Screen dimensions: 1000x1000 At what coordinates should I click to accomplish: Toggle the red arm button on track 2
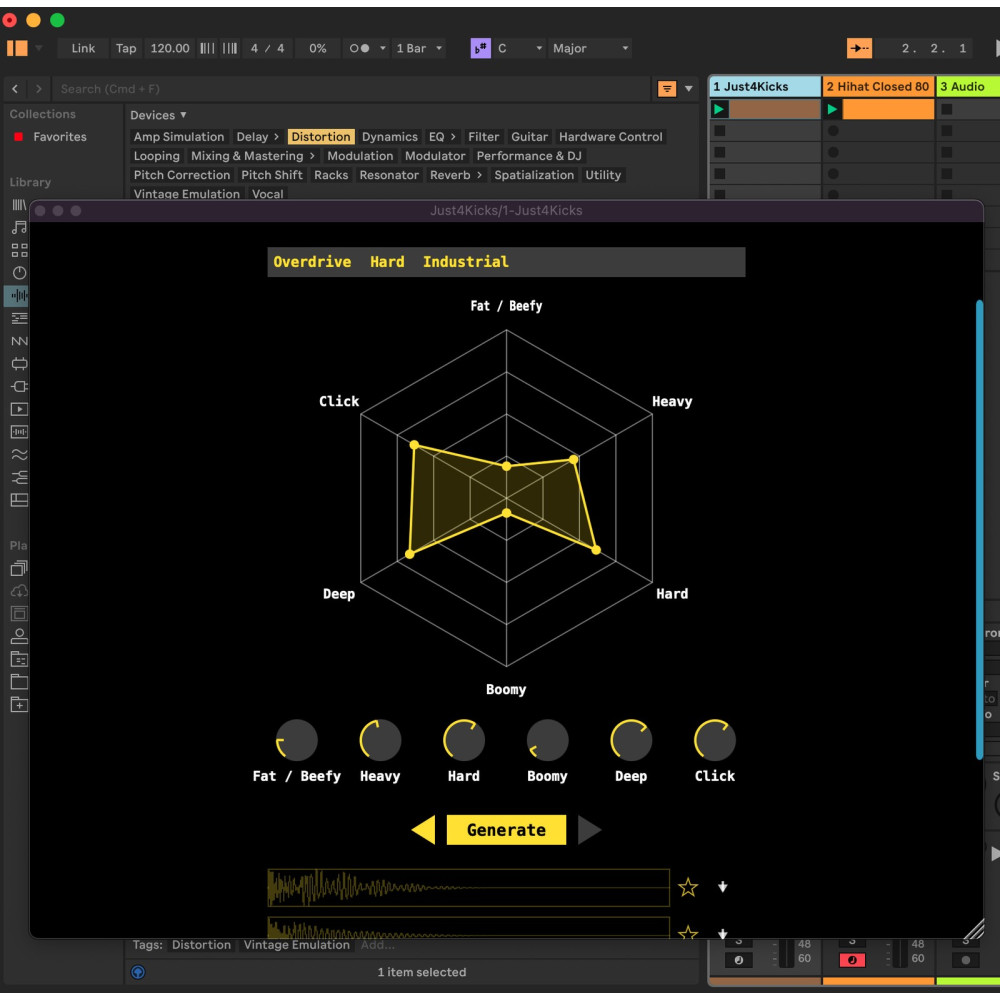[x=852, y=960]
